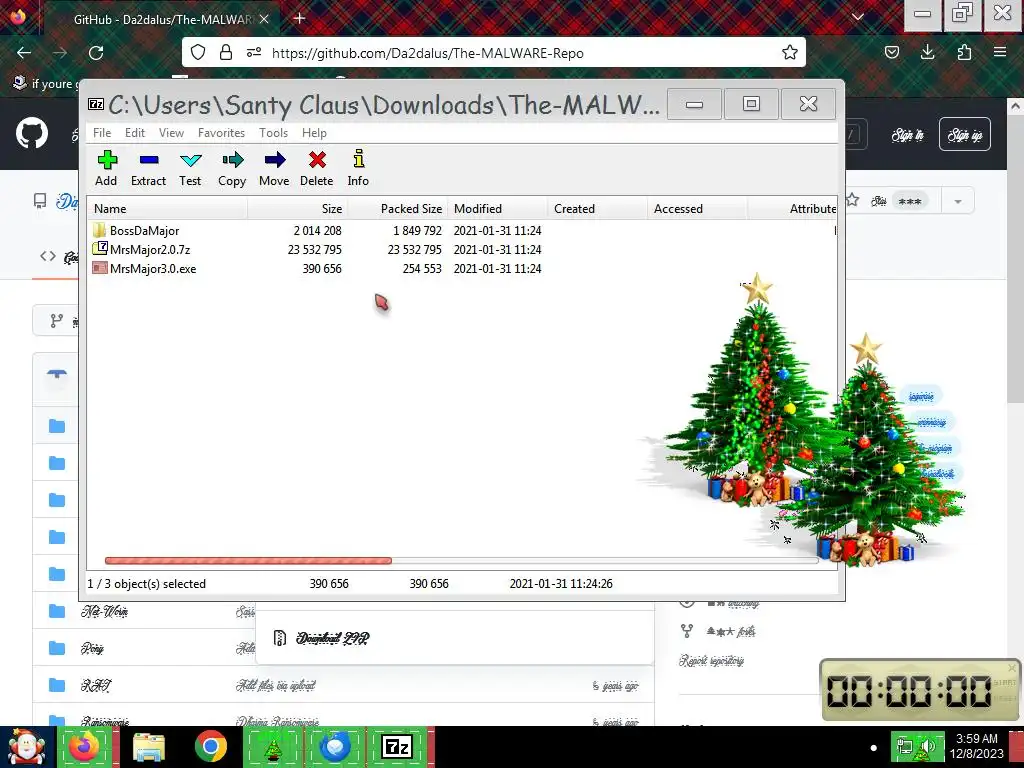This screenshot has height=768, width=1024.
Task: Open the Favorites menu in 7-Zip
Action: click(221, 133)
